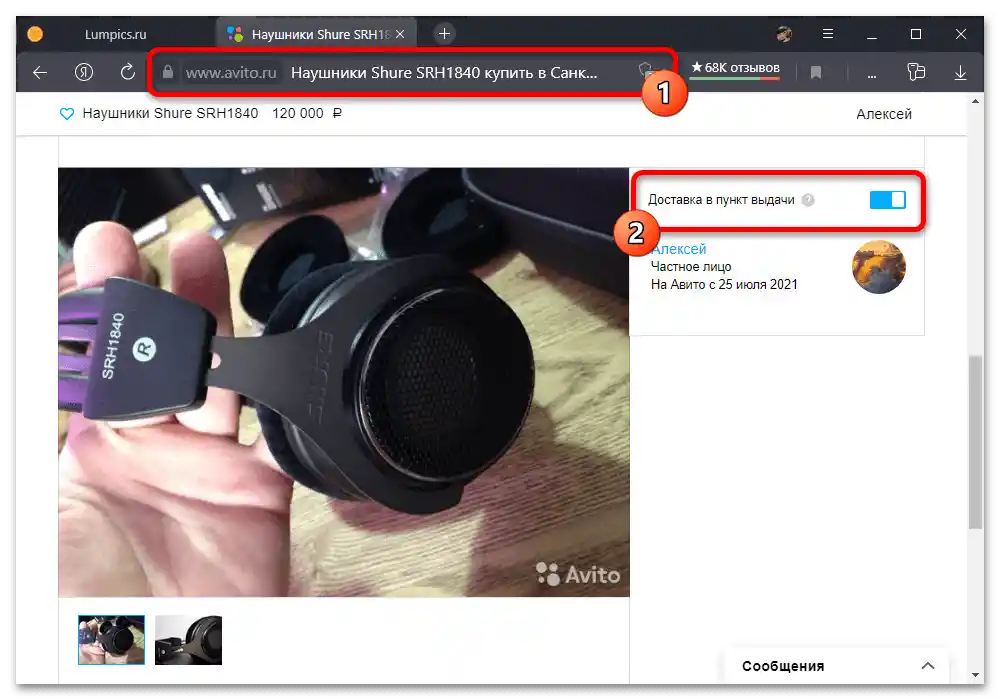Select the second headphones thumbnail
The height and width of the screenshot is (700, 1000).
(188, 640)
